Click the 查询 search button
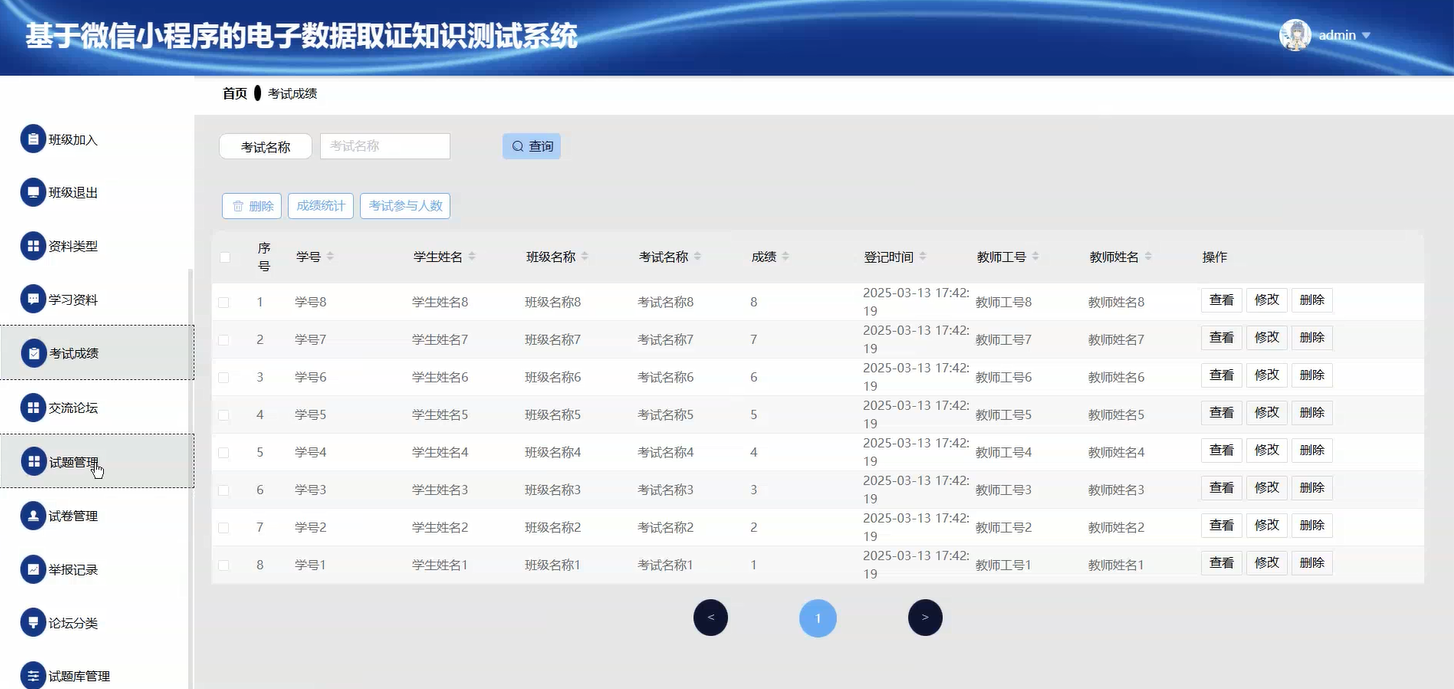Image resolution: width=1454 pixels, height=689 pixels. [x=531, y=146]
